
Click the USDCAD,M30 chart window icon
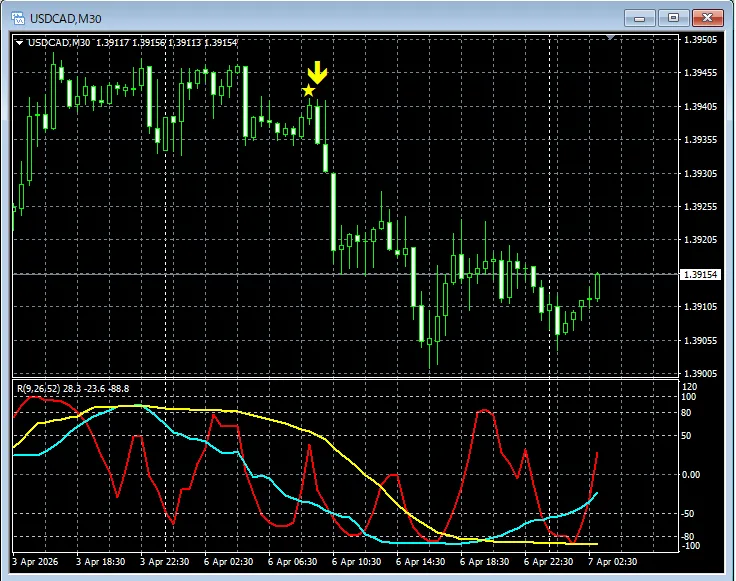pos(18,18)
